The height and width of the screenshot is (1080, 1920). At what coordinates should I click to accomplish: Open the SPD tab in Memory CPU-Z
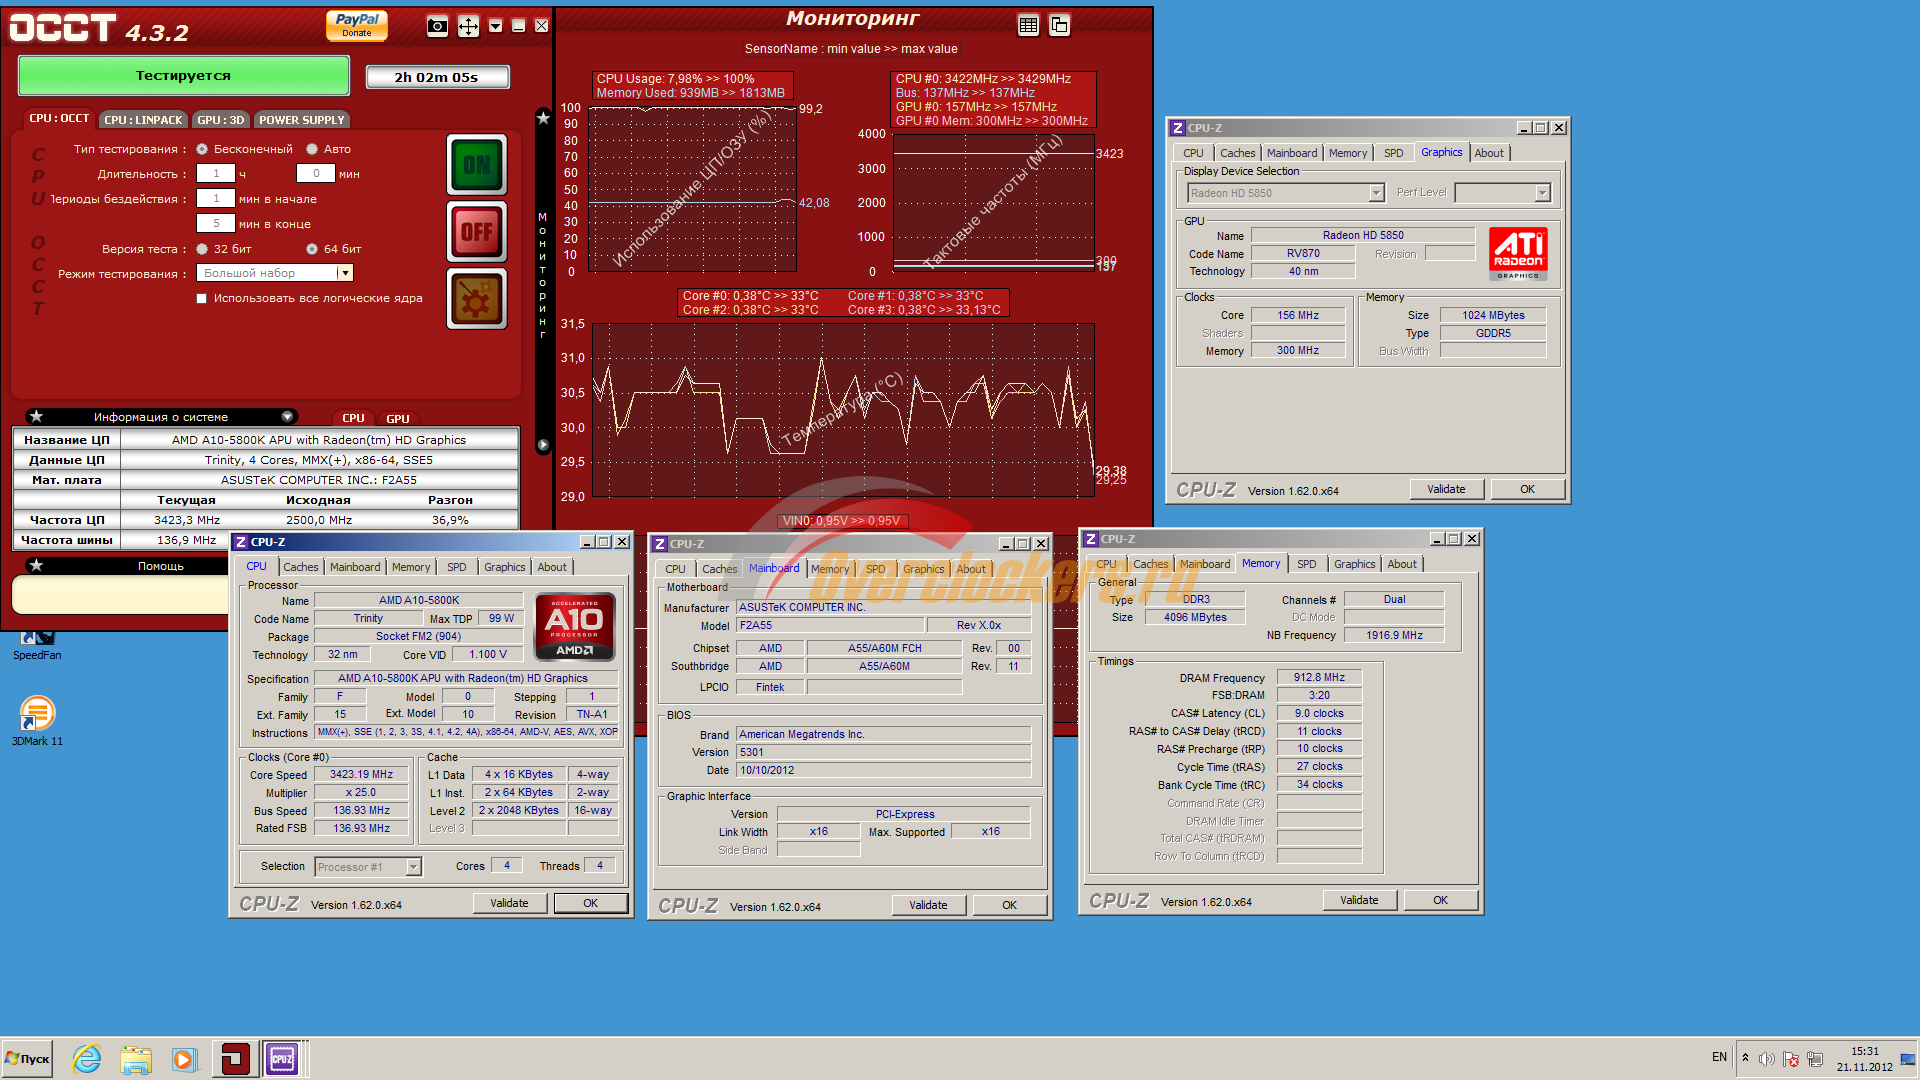point(1306,564)
